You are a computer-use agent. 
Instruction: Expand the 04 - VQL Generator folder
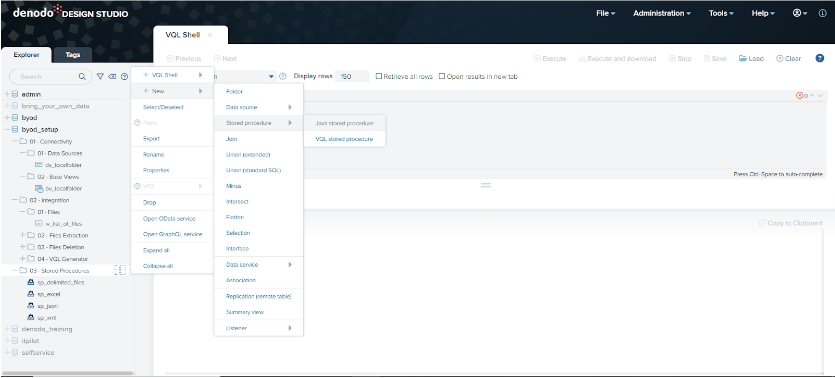pyautogui.click(x=22, y=259)
